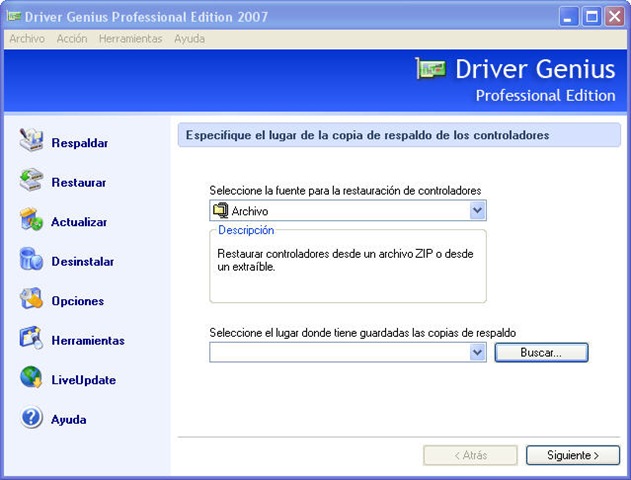
Task: Click the Respaldar backup icon
Action: [31, 140]
